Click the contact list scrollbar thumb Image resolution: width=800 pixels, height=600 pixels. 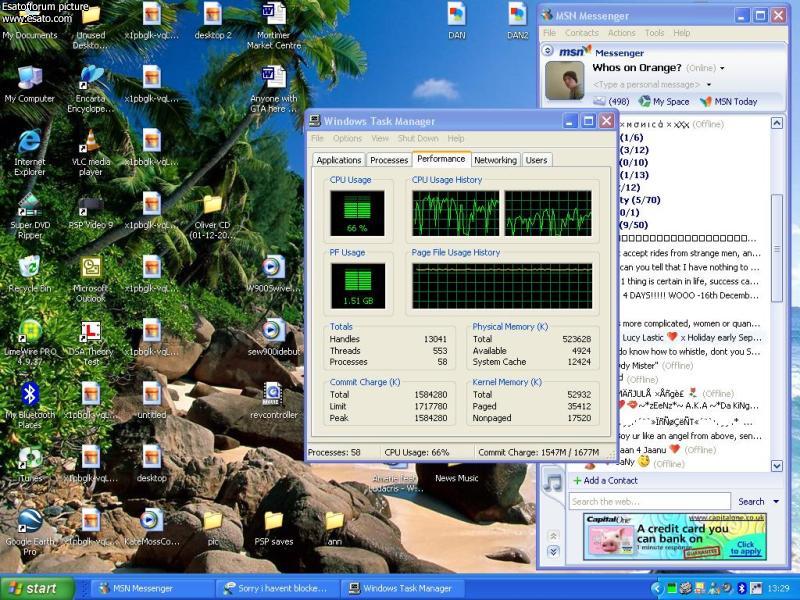(x=777, y=248)
